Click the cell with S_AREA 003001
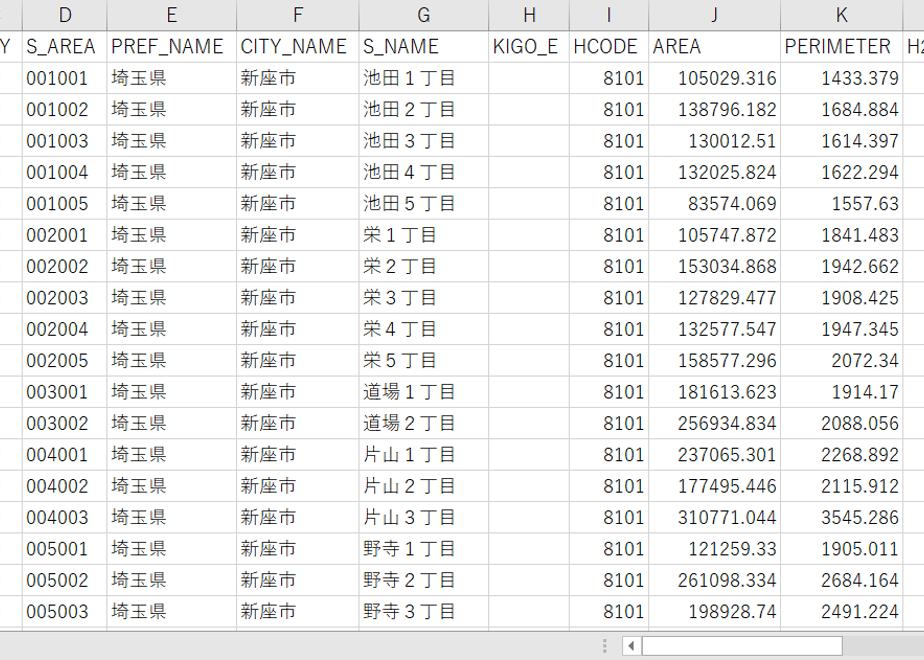This screenshot has width=924, height=660. pyautogui.click(x=65, y=392)
